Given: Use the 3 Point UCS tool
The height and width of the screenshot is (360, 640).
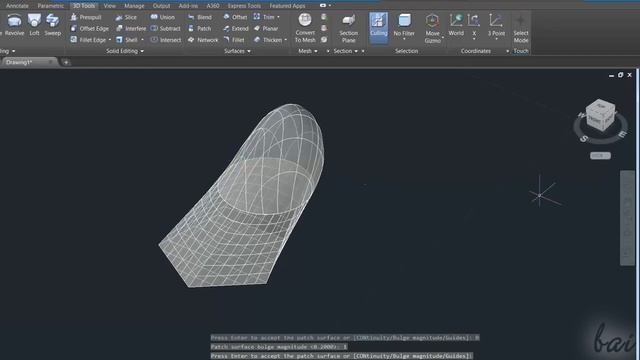Looking at the screenshot, I should [496, 25].
